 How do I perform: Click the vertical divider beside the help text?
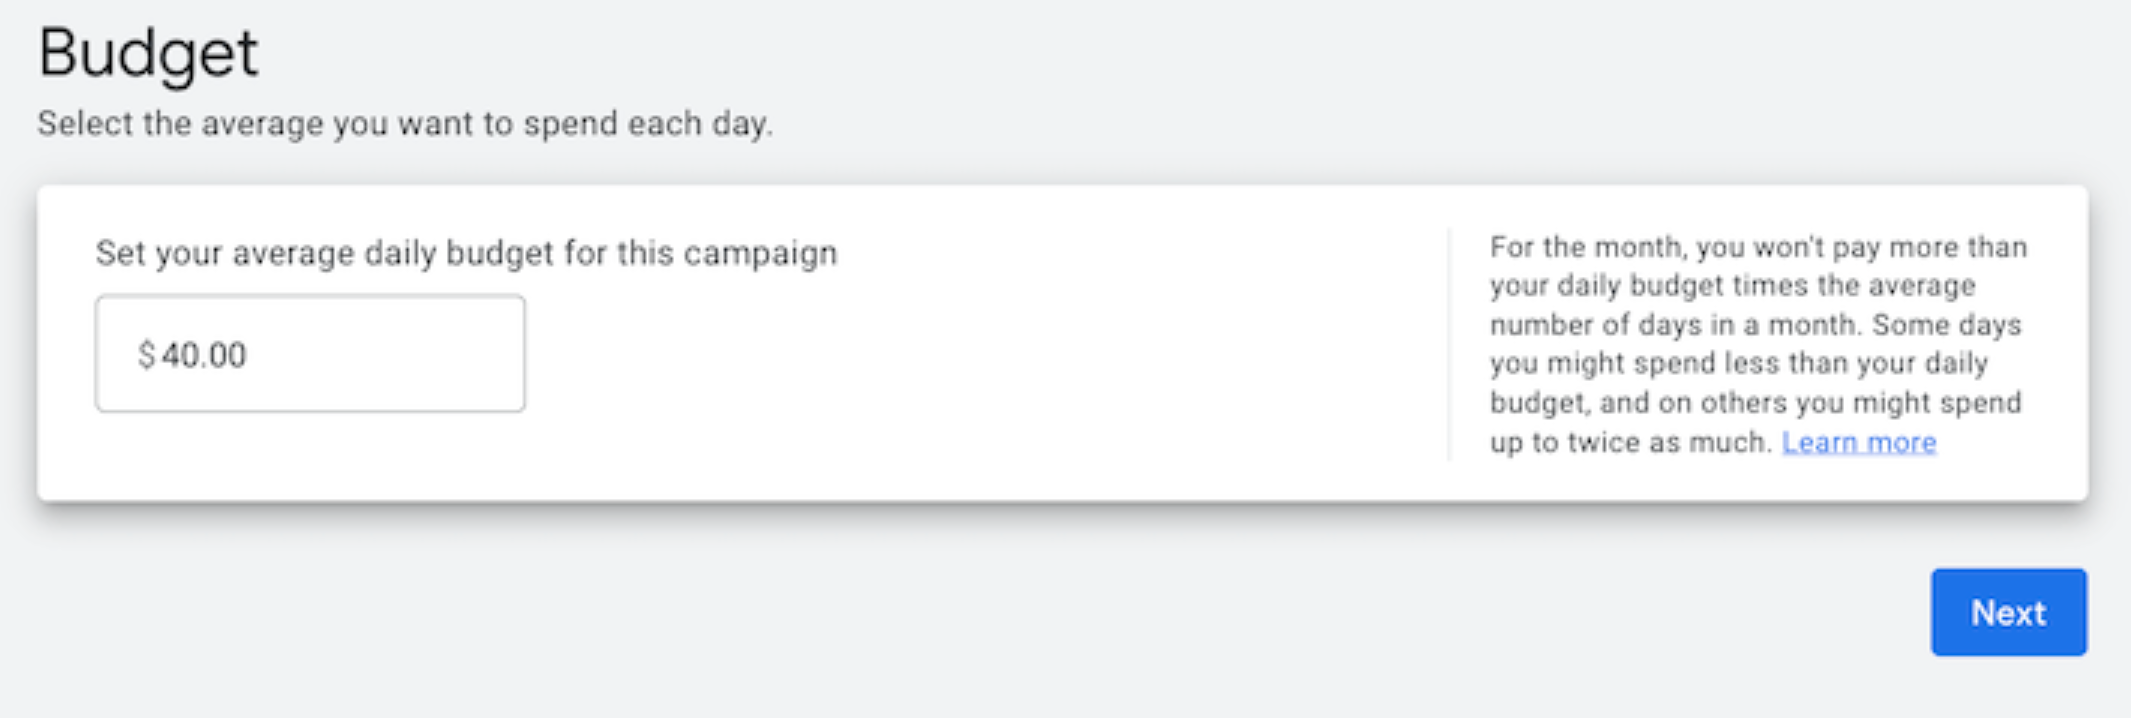[1448, 345]
